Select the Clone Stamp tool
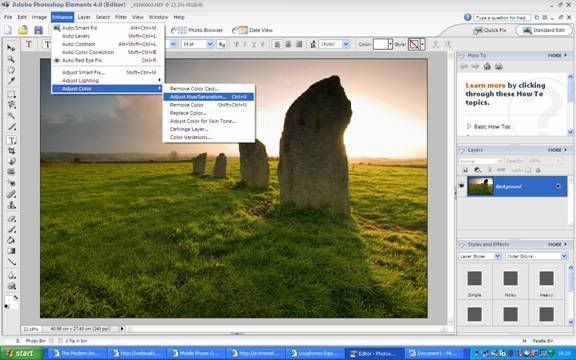Screen dimensions: 576x360 tap(11, 205)
